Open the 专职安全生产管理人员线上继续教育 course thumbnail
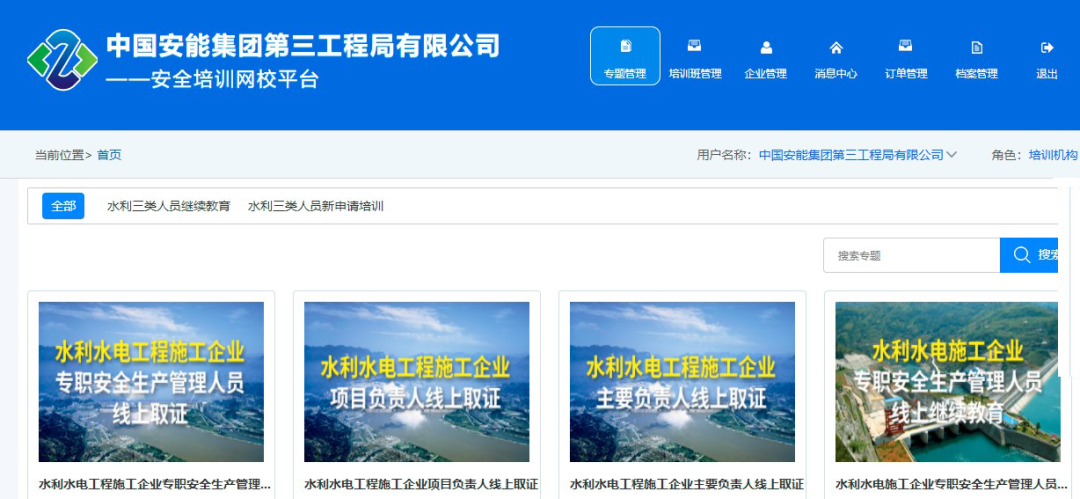Viewport: 1080px width, 499px height. point(946,382)
